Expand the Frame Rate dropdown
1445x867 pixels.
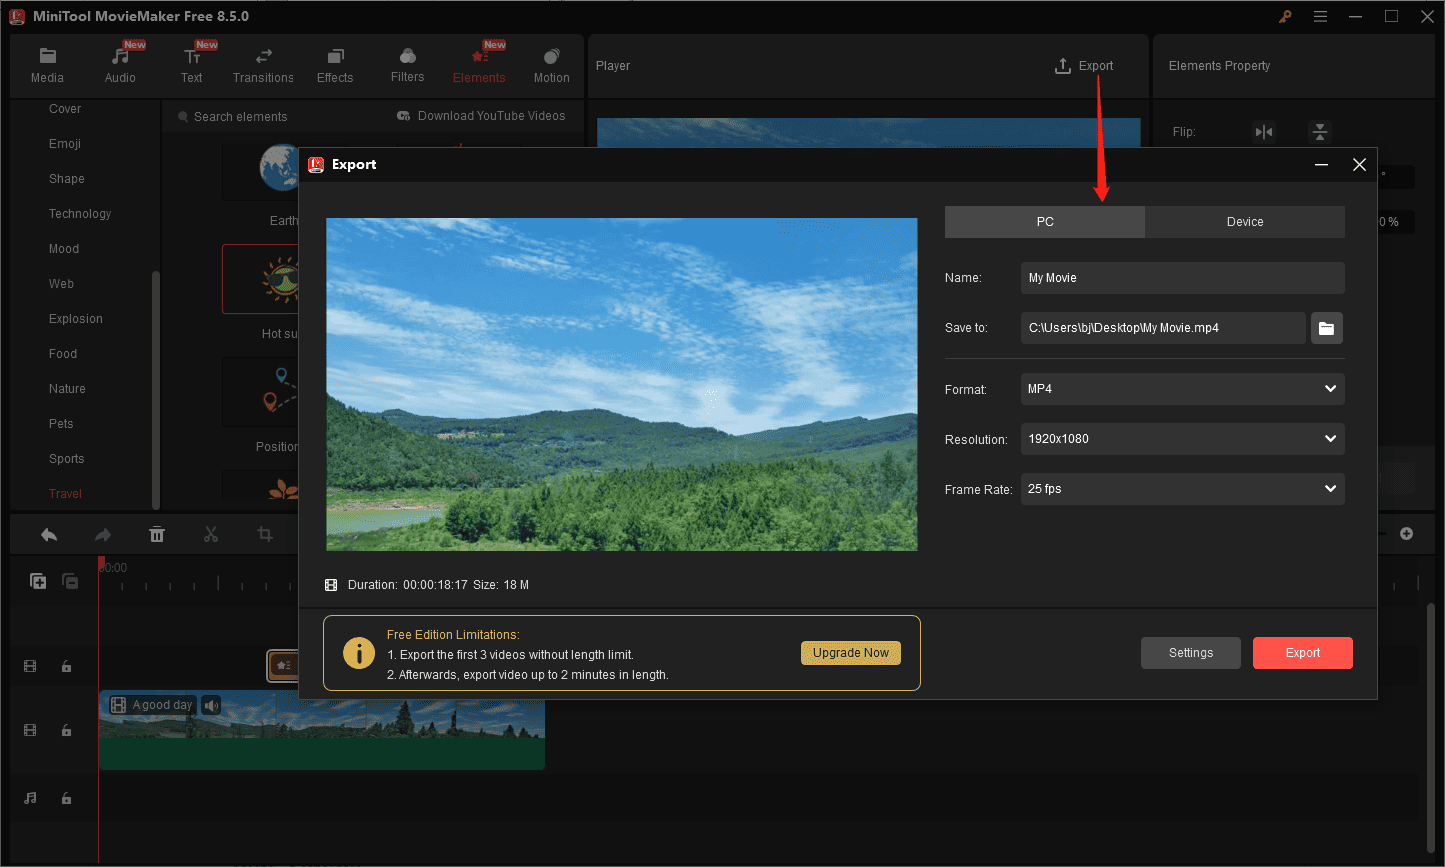pos(1330,489)
